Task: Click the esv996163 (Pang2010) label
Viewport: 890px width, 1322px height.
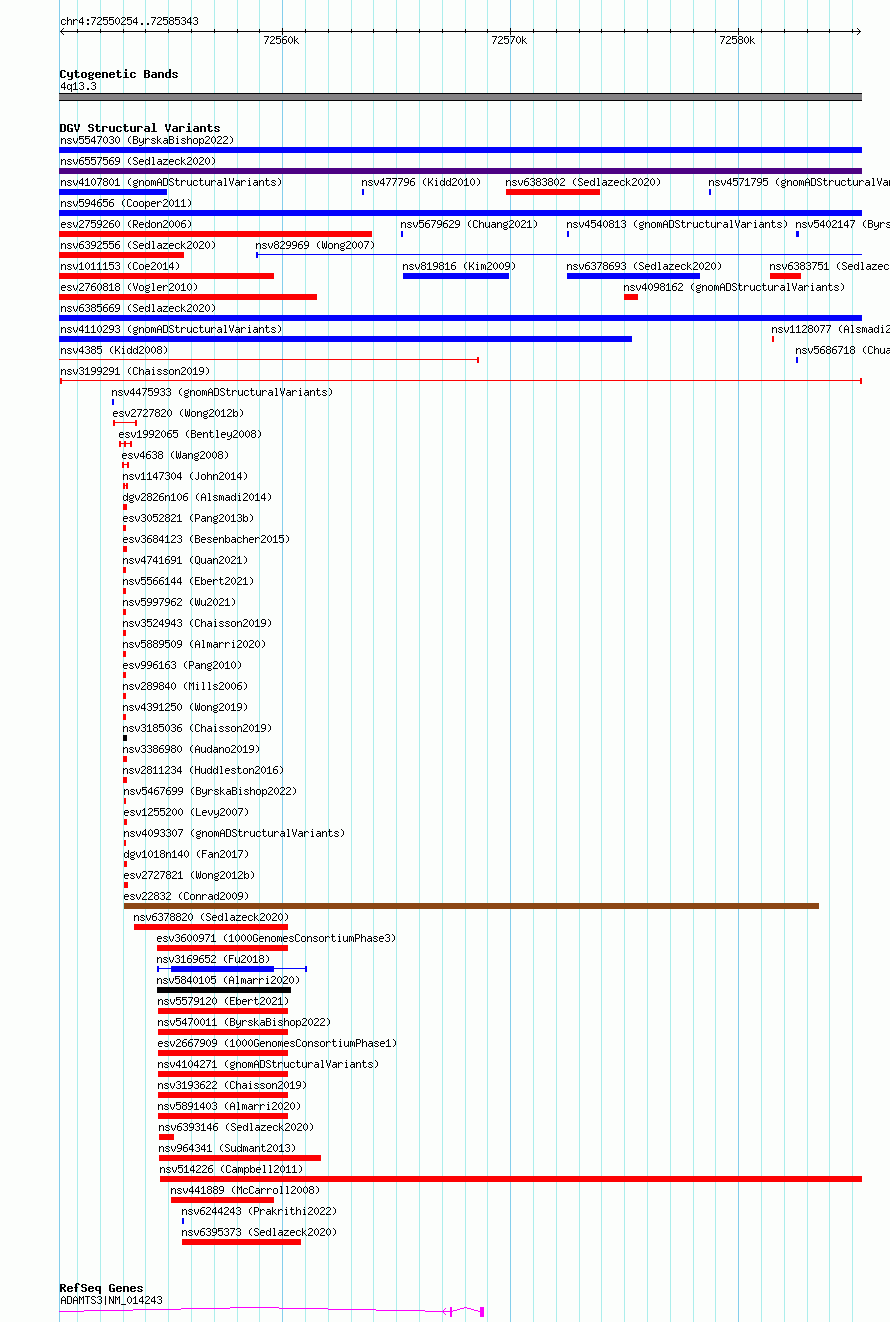Action: pos(183,666)
